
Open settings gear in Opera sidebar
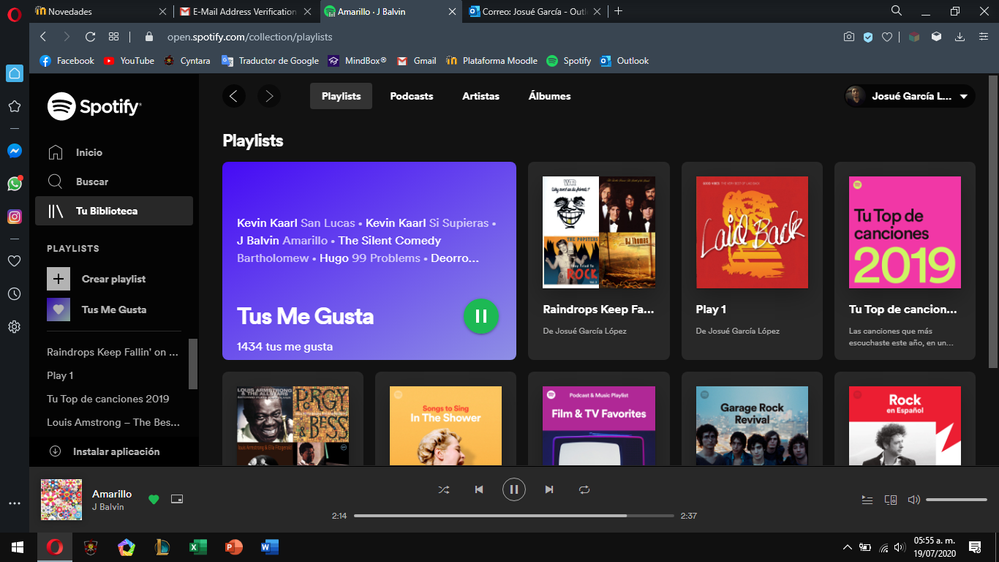pyautogui.click(x=14, y=327)
